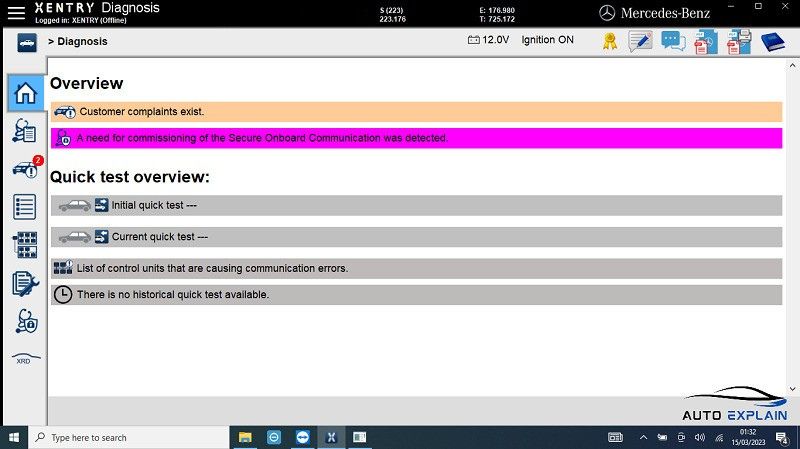Open the notes pencil icon in toolbar
Image resolution: width=800 pixels, height=449 pixels.
point(640,42)
